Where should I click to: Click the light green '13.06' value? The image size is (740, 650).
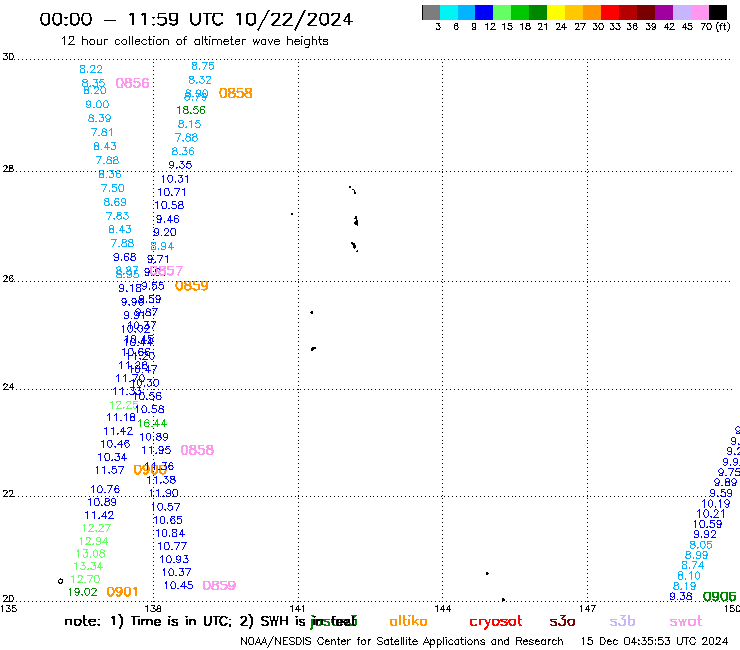91,554
